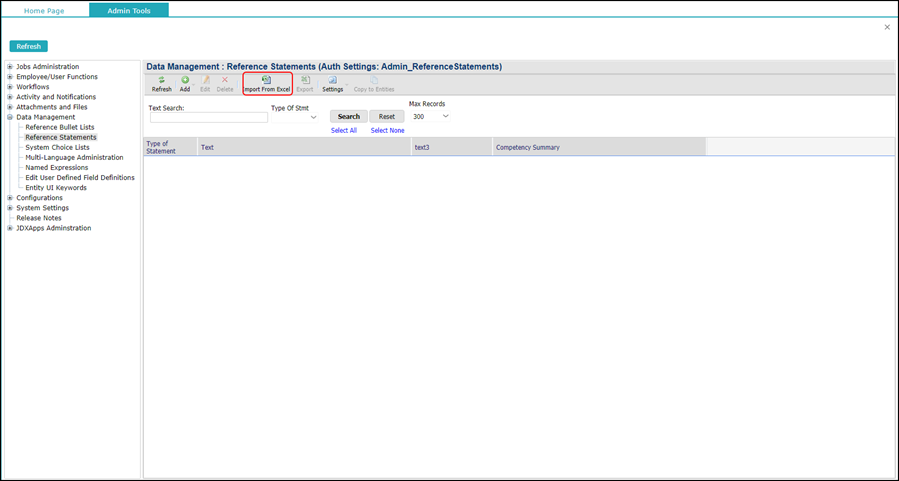The width and height of the screenshot is (899, 481).
Task: Open the Settings toolbar icon
Action: coord(332,80)
